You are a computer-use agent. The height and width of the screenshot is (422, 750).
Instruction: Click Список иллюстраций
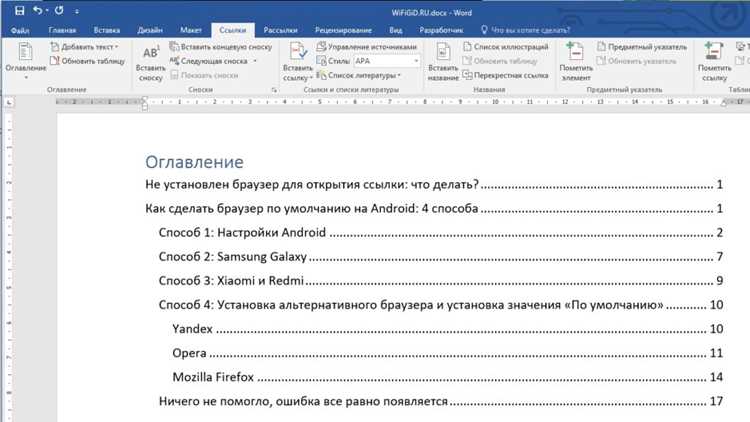[505, 47]
